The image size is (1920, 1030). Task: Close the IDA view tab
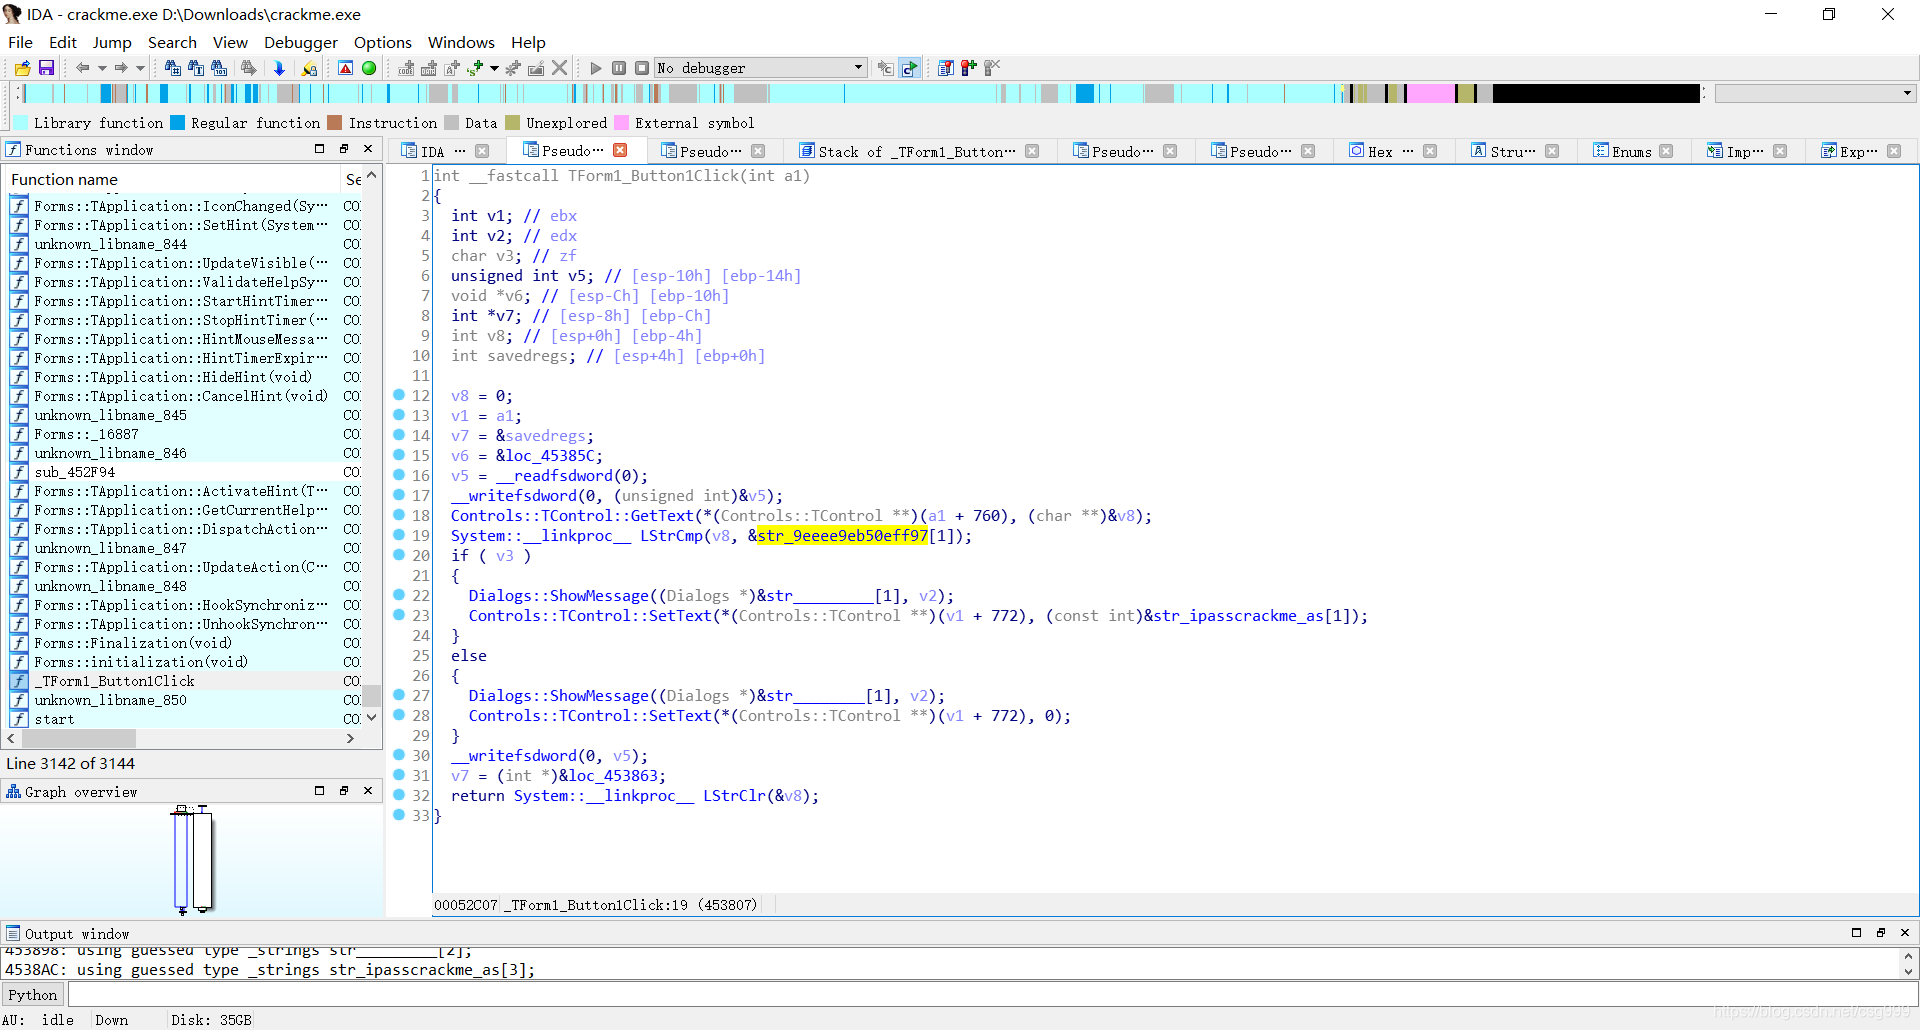pyautogui.click(x=482, y=151)
